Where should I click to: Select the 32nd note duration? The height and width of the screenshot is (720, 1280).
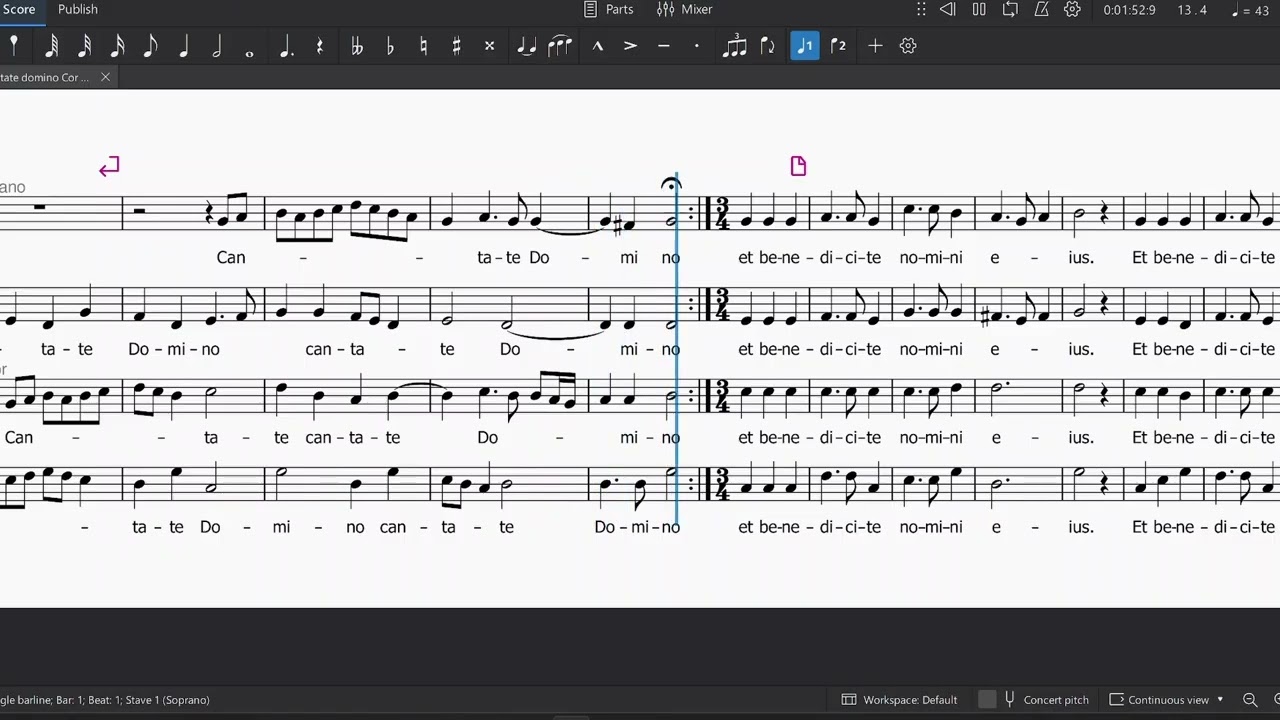pyautogui.click(x=85, y=45)
